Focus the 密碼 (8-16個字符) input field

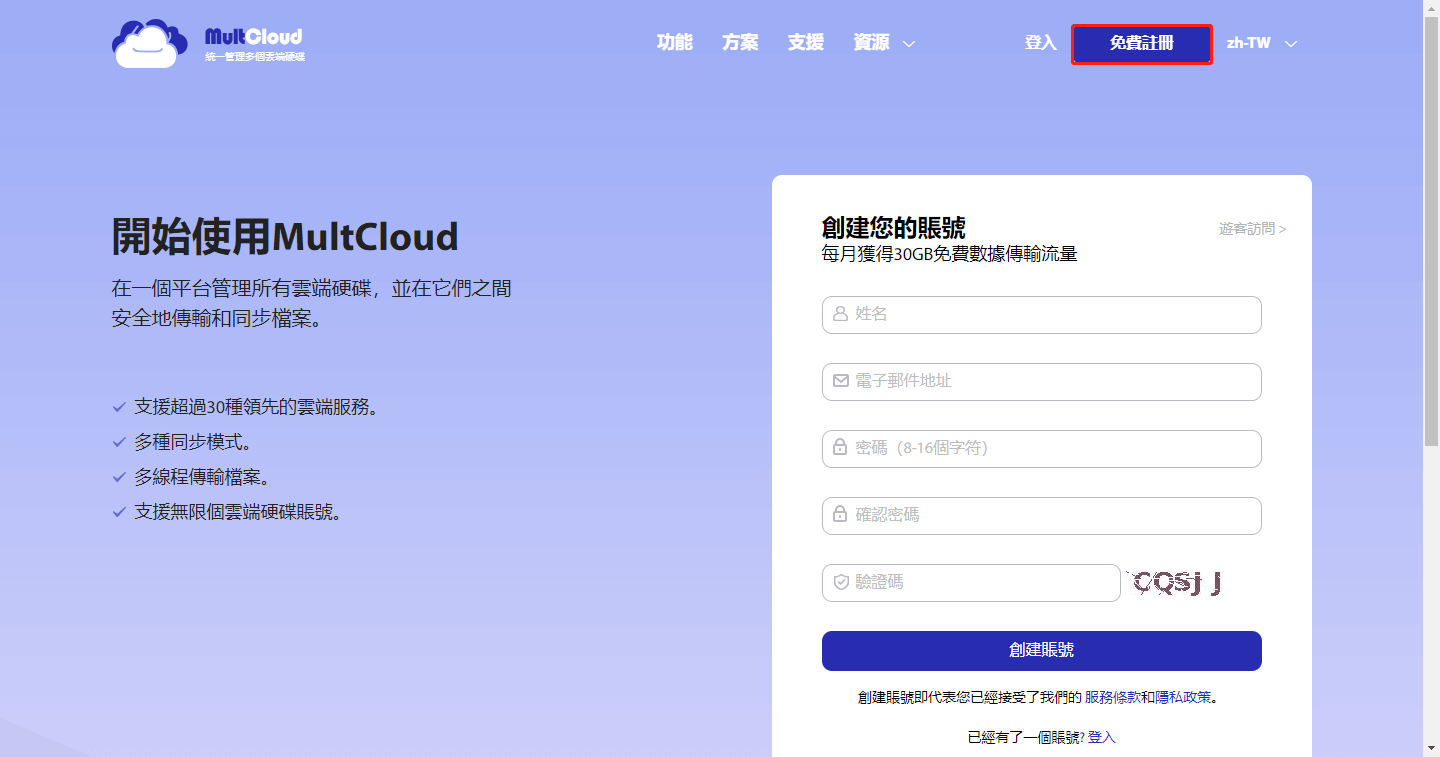1042,449
